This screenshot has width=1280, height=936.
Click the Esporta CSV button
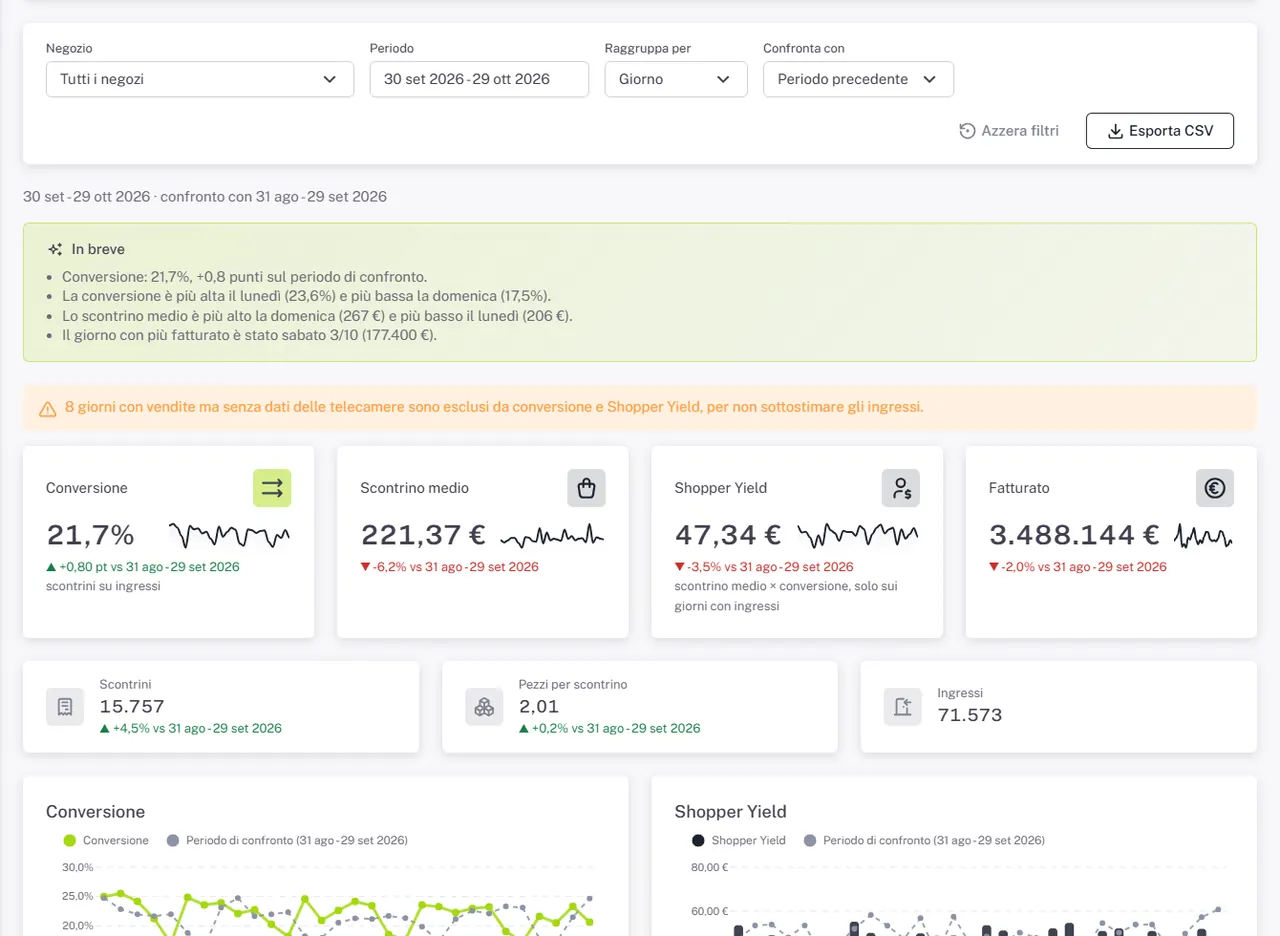click(1160, 131)
